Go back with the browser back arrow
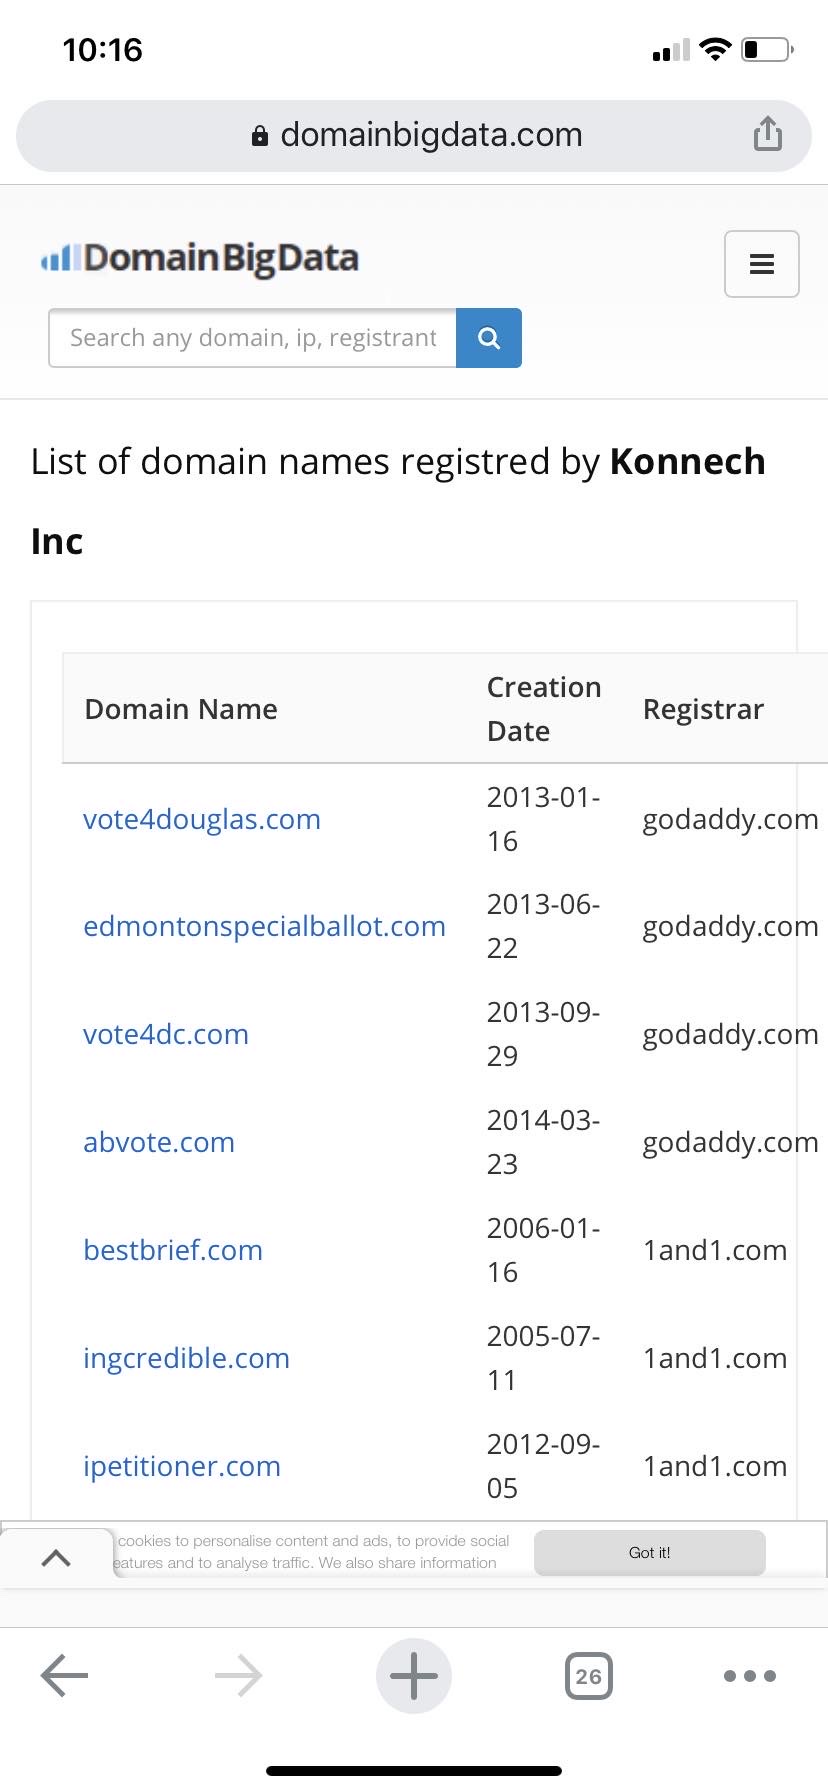Viewport: 828px width, 1792px height. click(64, 1676)
